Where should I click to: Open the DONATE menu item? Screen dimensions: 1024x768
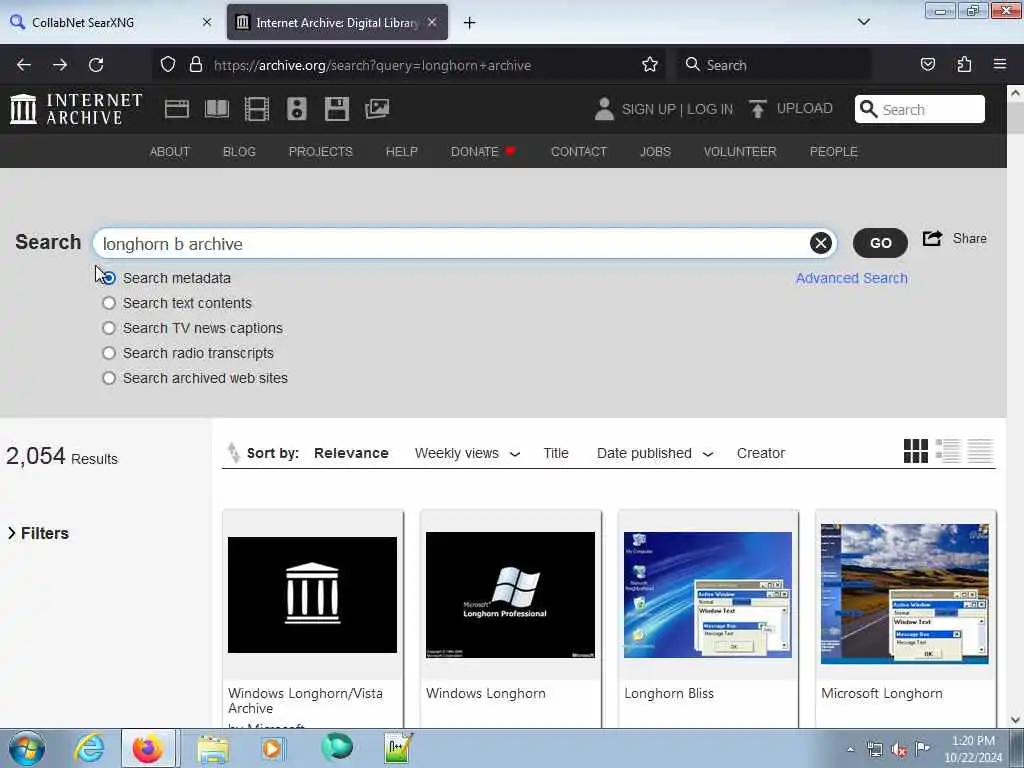click(483, 152)
